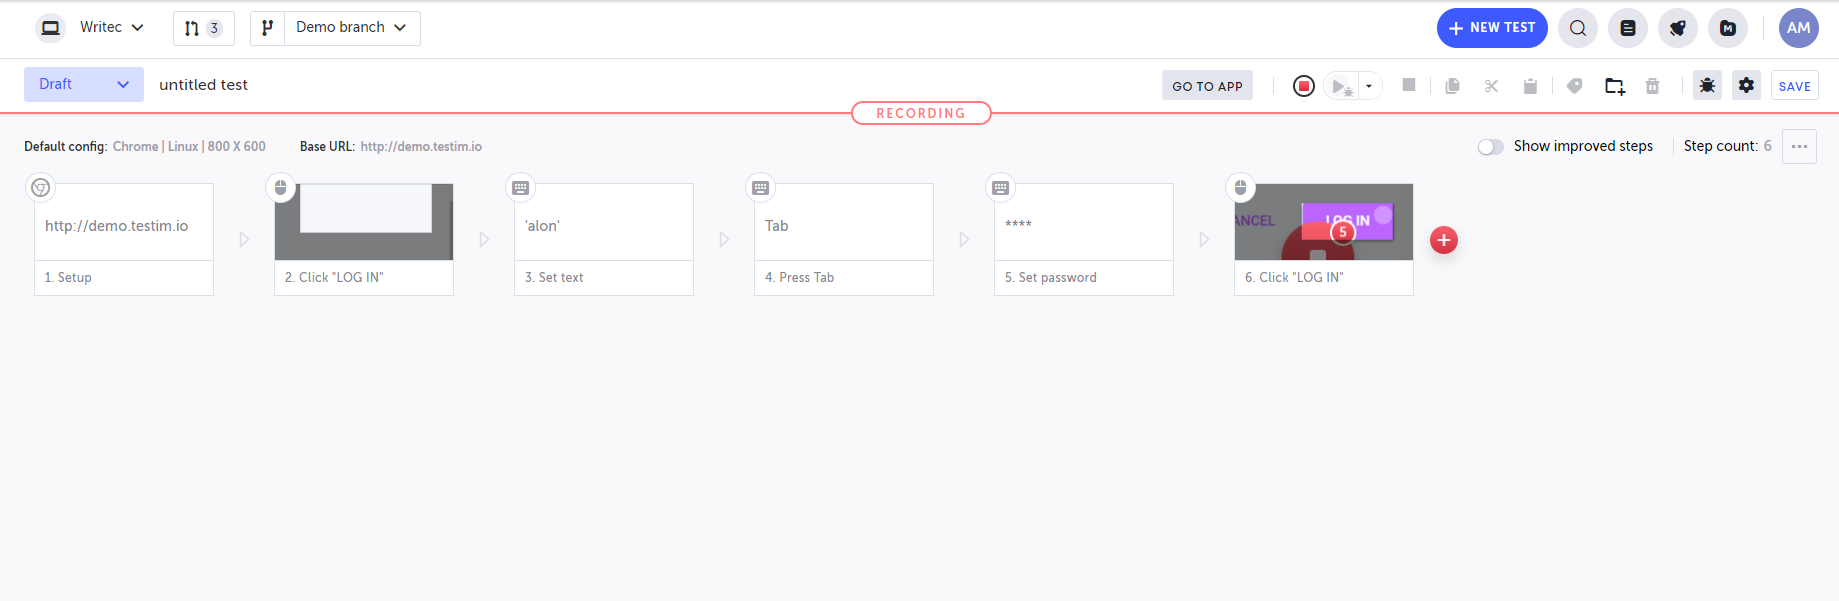Open search magnifier icon in header
The width and height of the screenshot is (1839, 601).
pyautogui.click(x=1578, y=28)
